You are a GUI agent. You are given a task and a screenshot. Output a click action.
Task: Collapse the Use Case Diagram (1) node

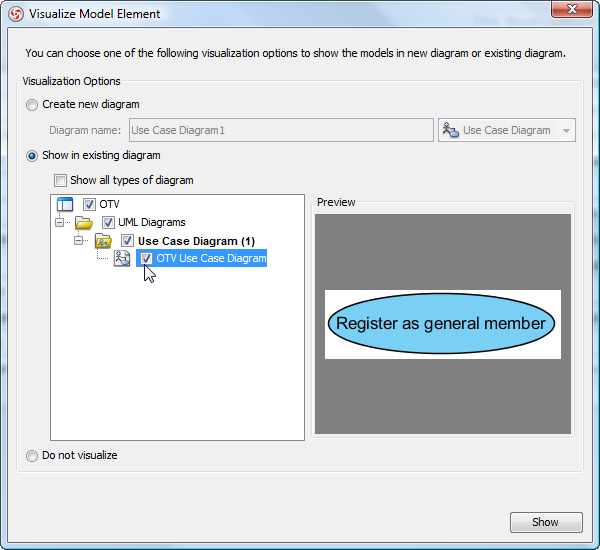click(x=78, y=241)
